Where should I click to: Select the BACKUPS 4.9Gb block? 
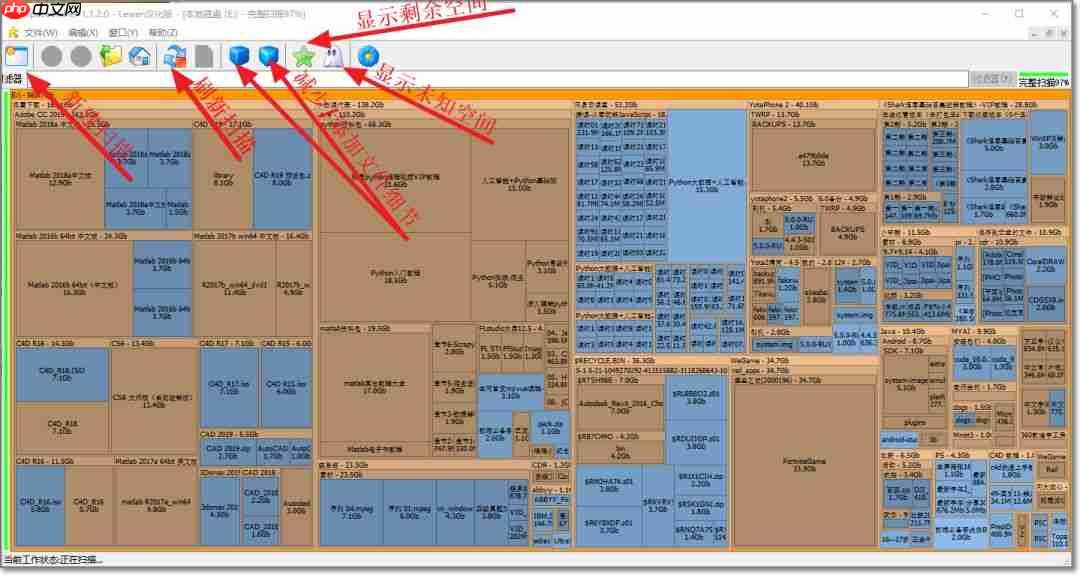[x=847, y=233]
